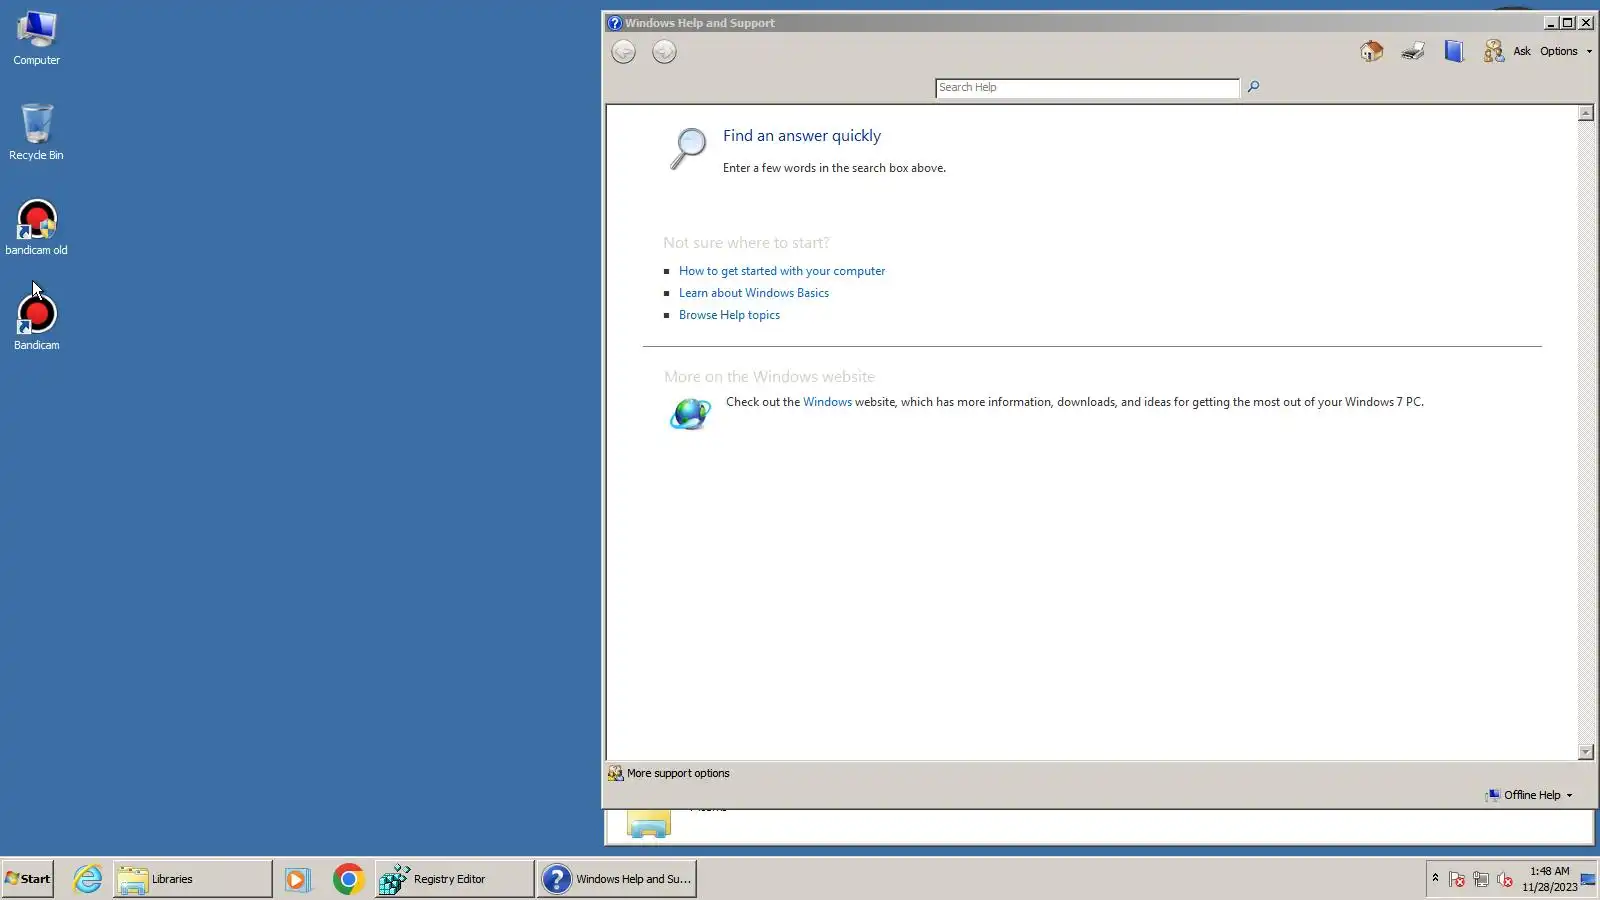This screenshot has width=1600, height=900.
Task: Click the Windows Help and Support taskbar button
Action: coord(616,879)
